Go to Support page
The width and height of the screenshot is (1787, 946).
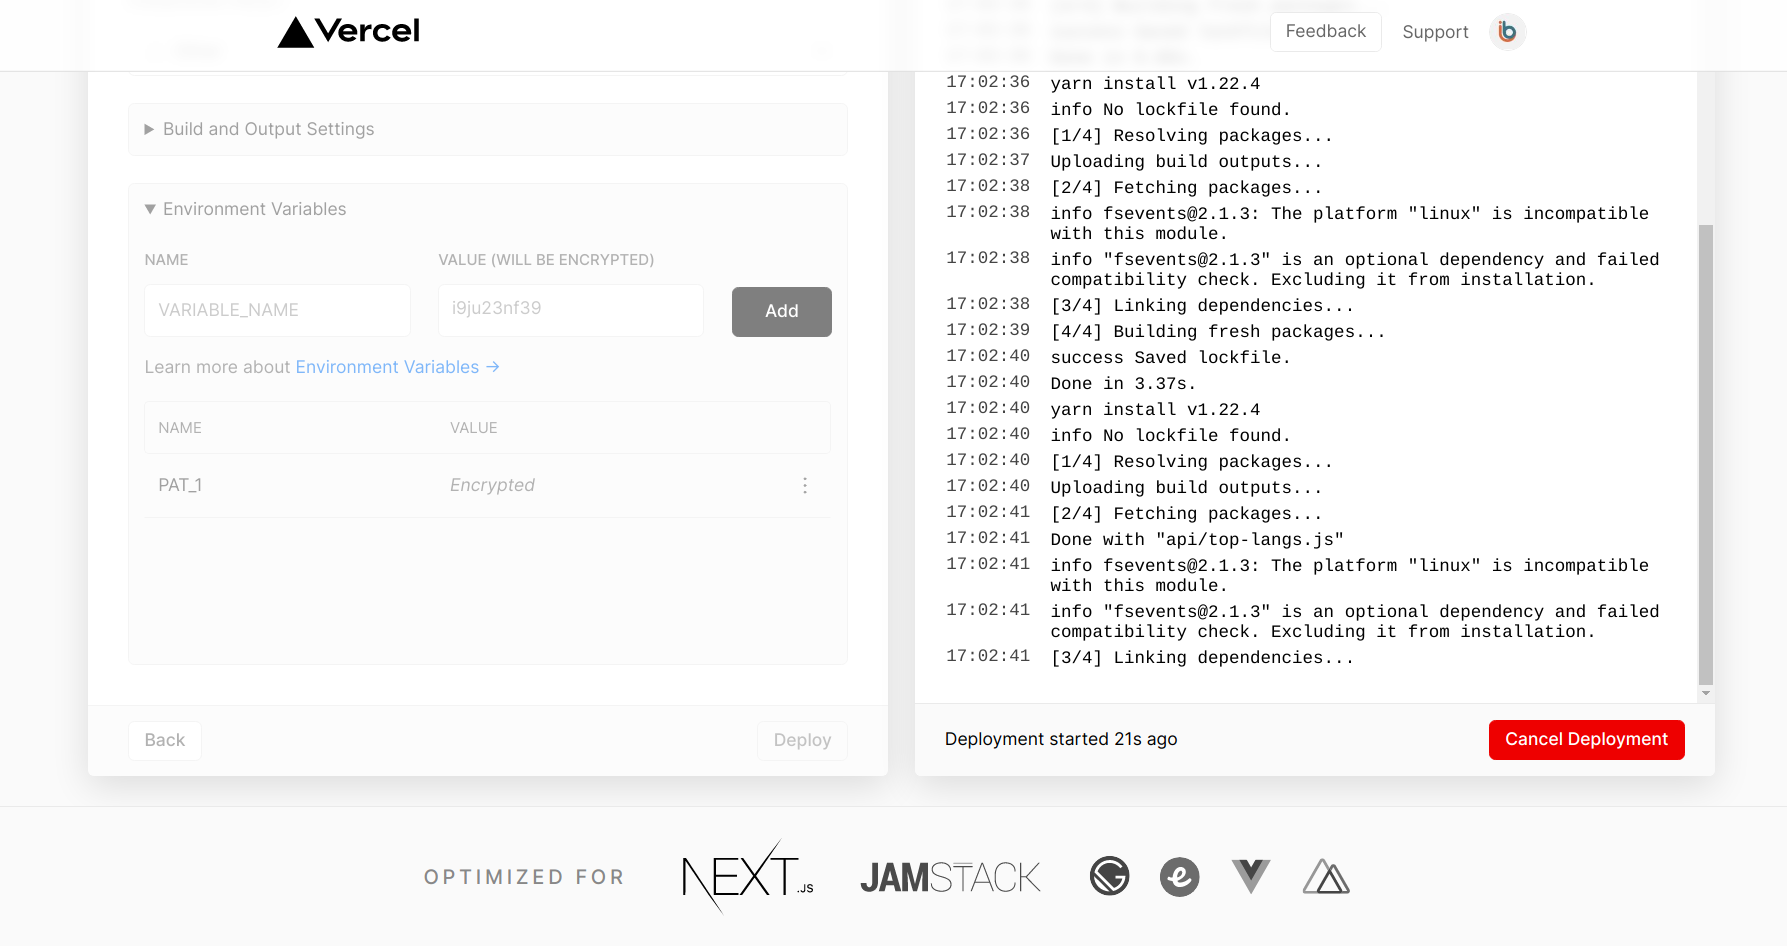[1435, 32]
